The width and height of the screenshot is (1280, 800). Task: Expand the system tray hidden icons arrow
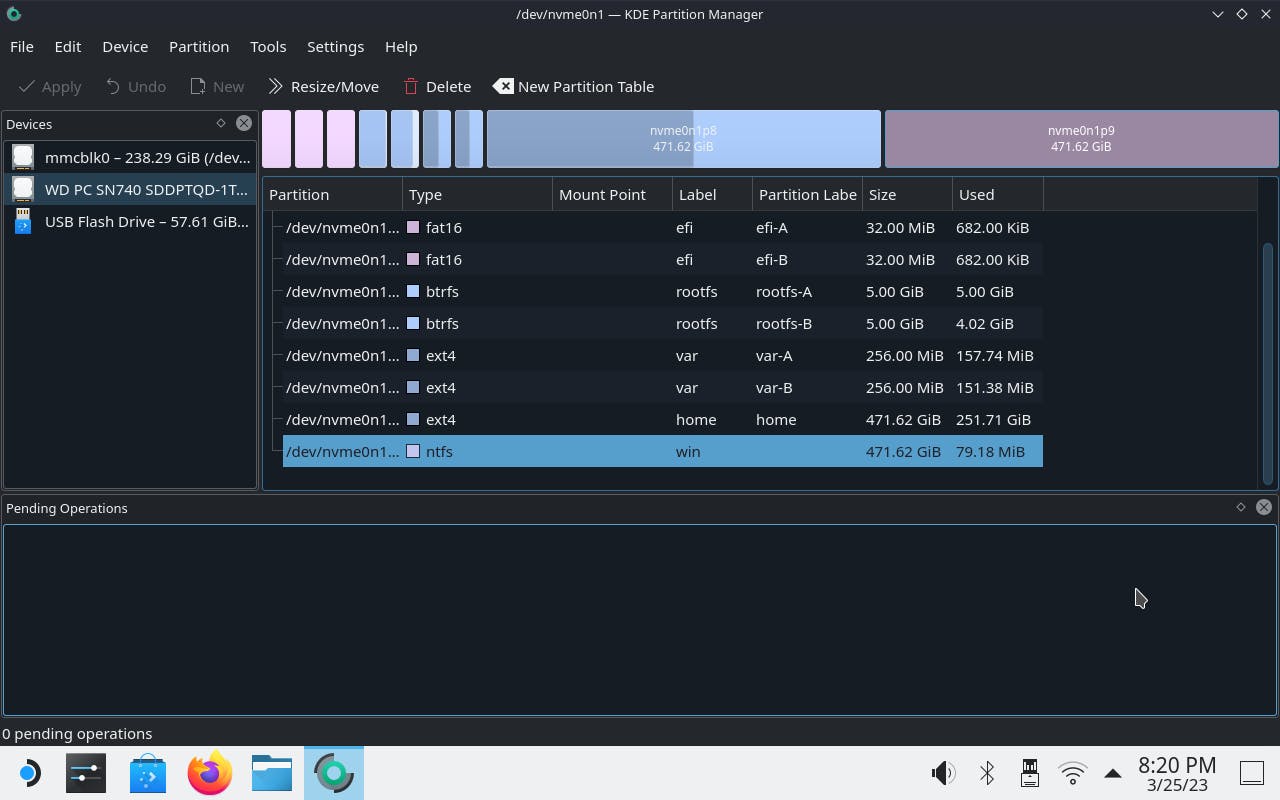point(1112,773)
